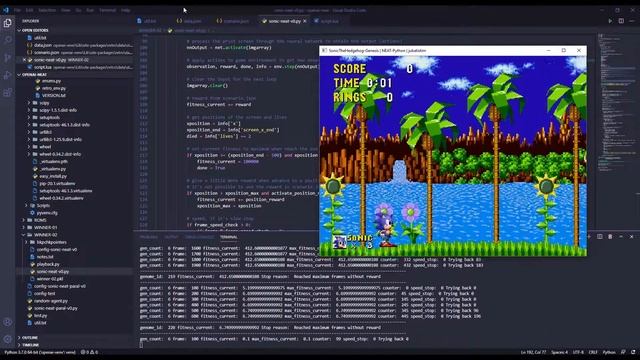Open editor More Actions ellipsis menu
This screenshot has height=360, width=640.
(x=632, y=21)
